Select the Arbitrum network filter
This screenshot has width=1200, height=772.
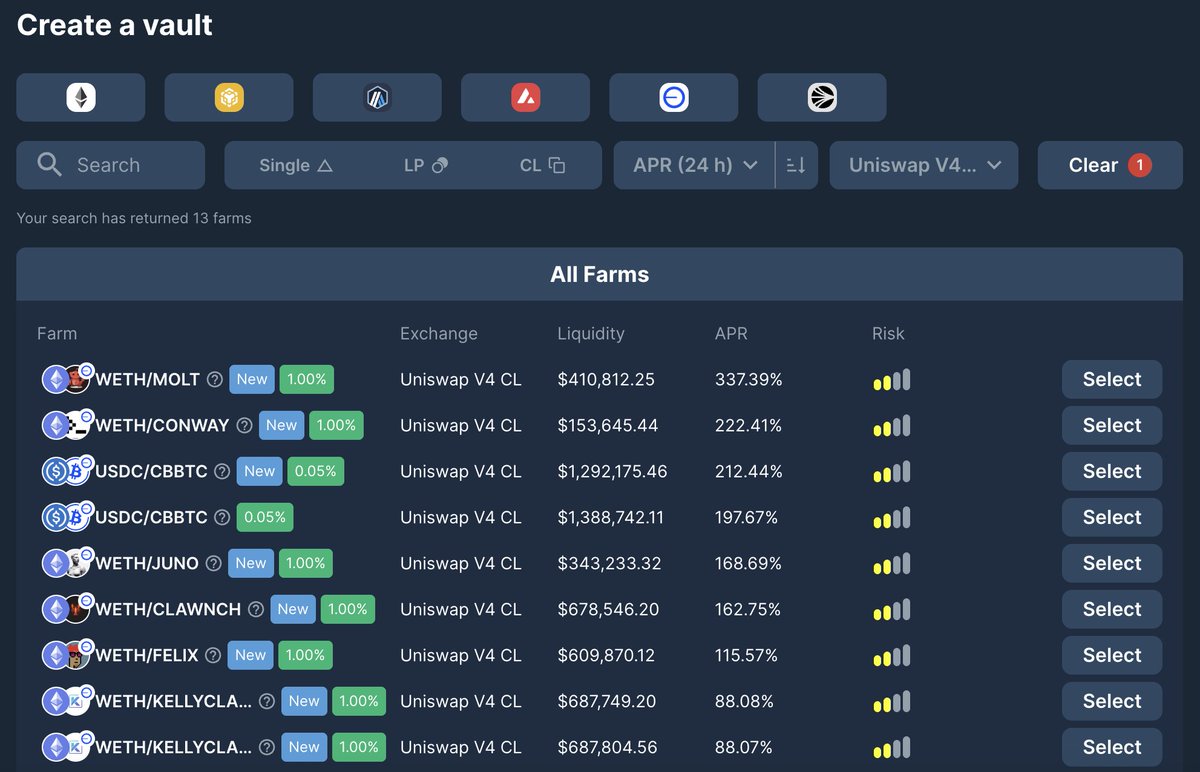click(x=377, y=97)
